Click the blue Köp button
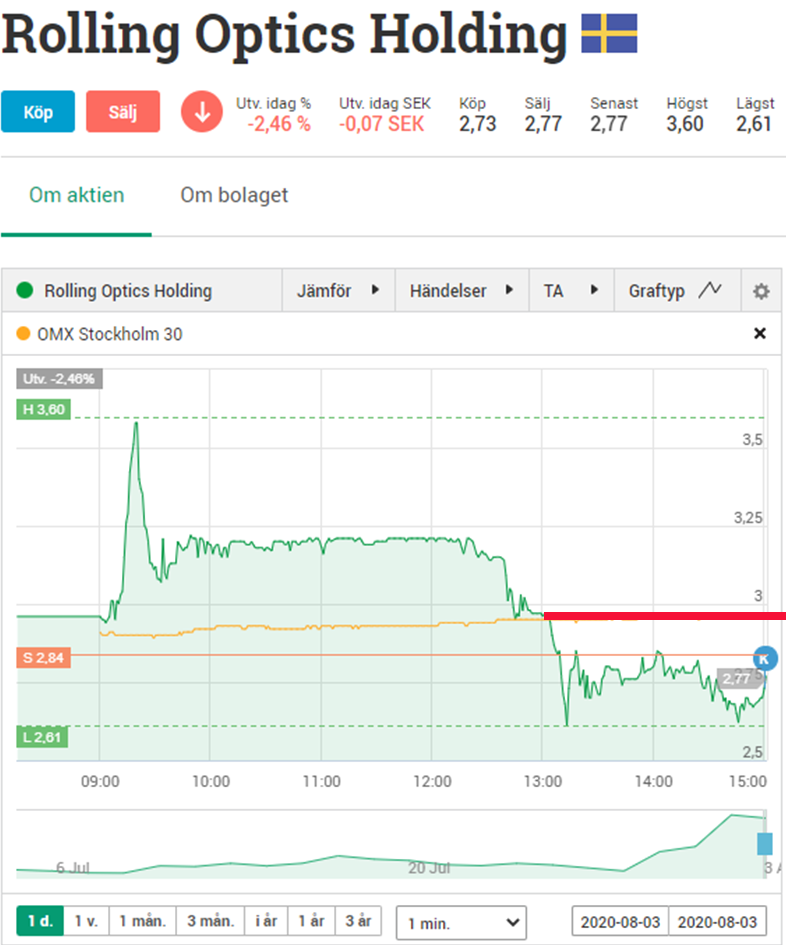Image resolution: width=786 pixels, height=945 pixels. (38, 111)
